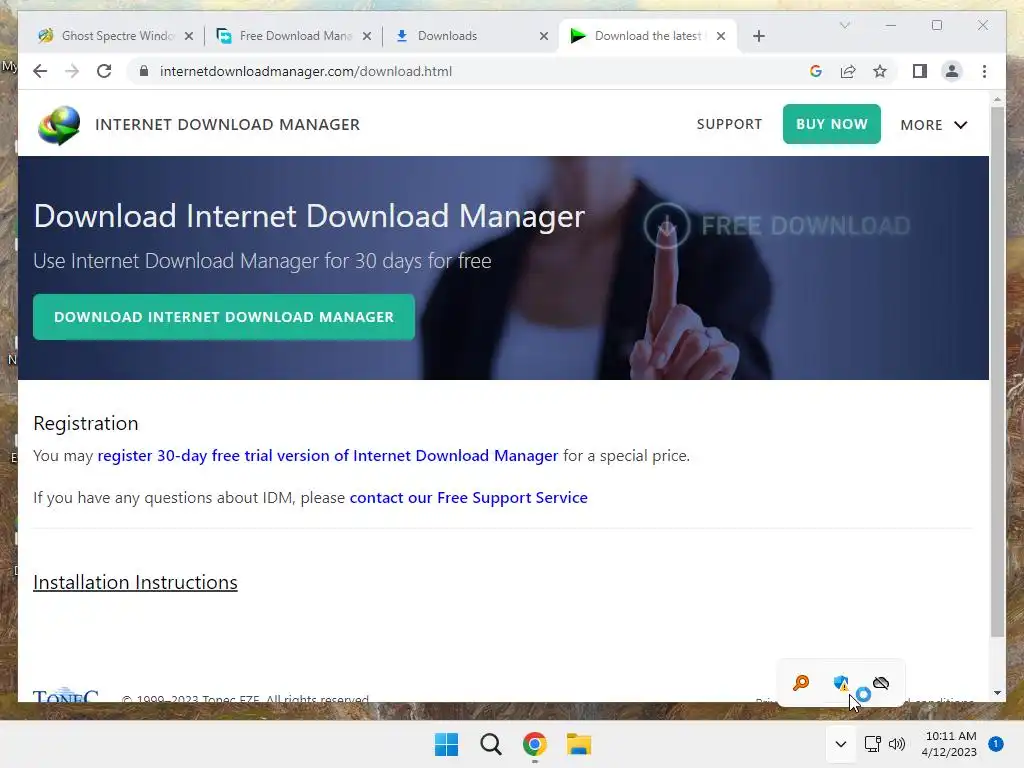Click the Chrome taskbar icon
1024x768 pixels.
534,744
